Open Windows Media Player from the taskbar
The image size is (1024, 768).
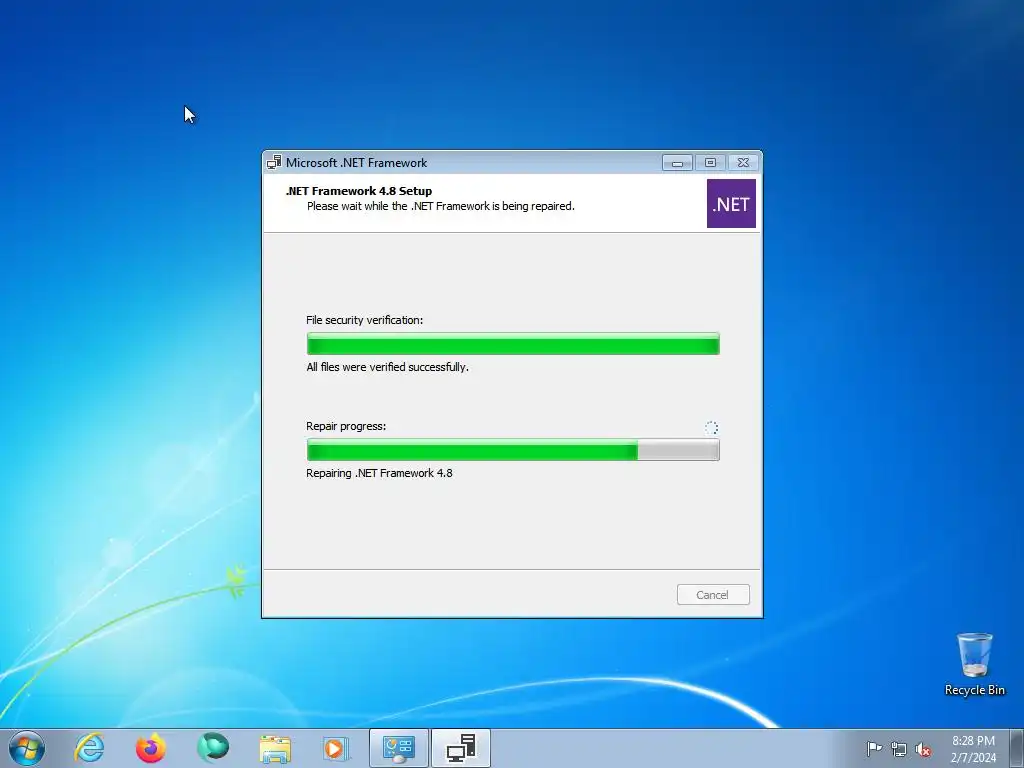(336, 748)
